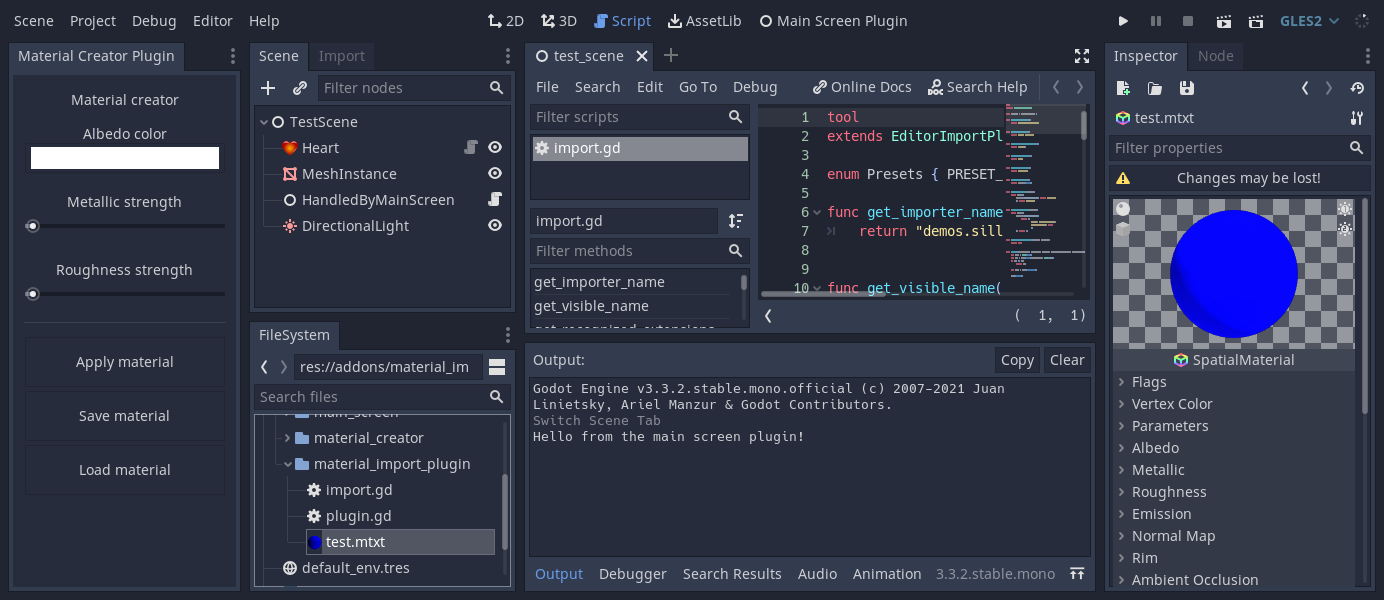1384x600 pixels.
Task: Pick a new Albedo color swatch
Action: (x=124, y=157)
